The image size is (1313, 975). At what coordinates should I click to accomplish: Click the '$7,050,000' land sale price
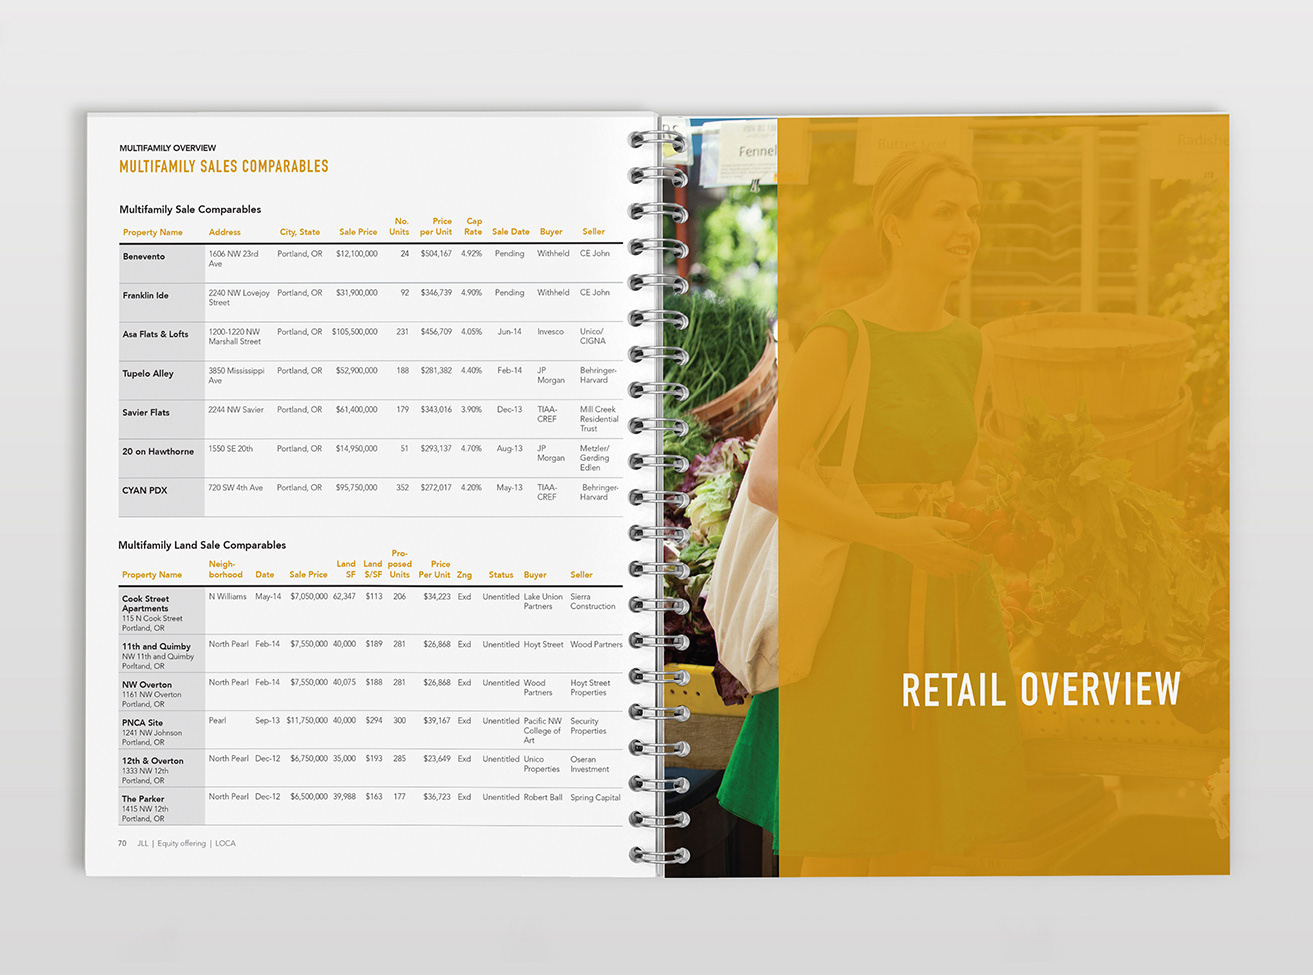pos(309,597)
